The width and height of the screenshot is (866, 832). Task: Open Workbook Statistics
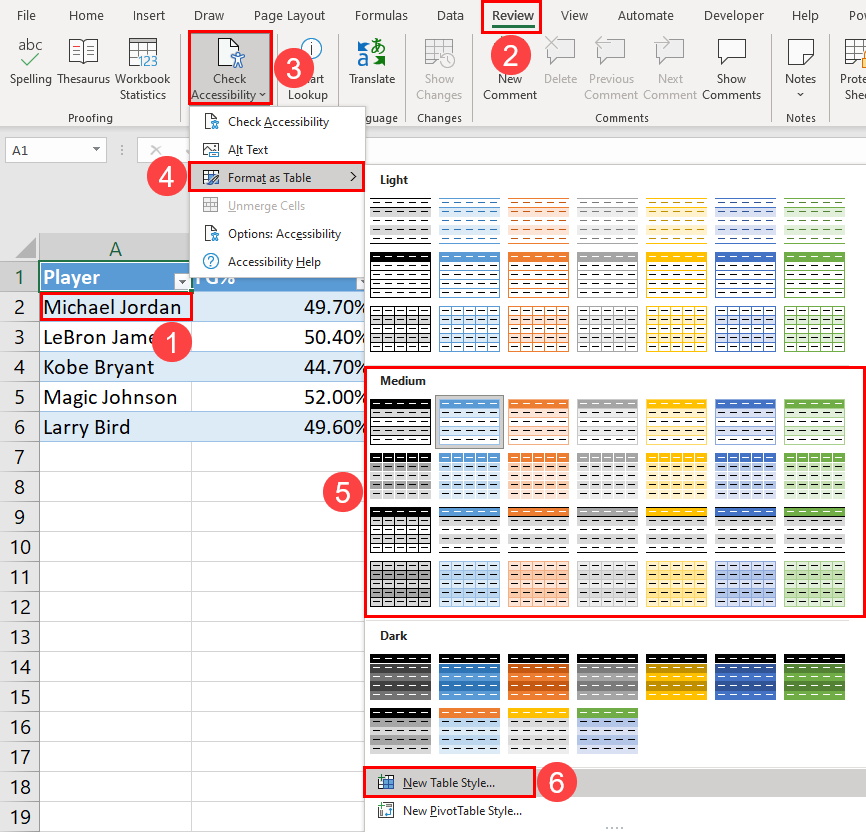coord(142,69)
